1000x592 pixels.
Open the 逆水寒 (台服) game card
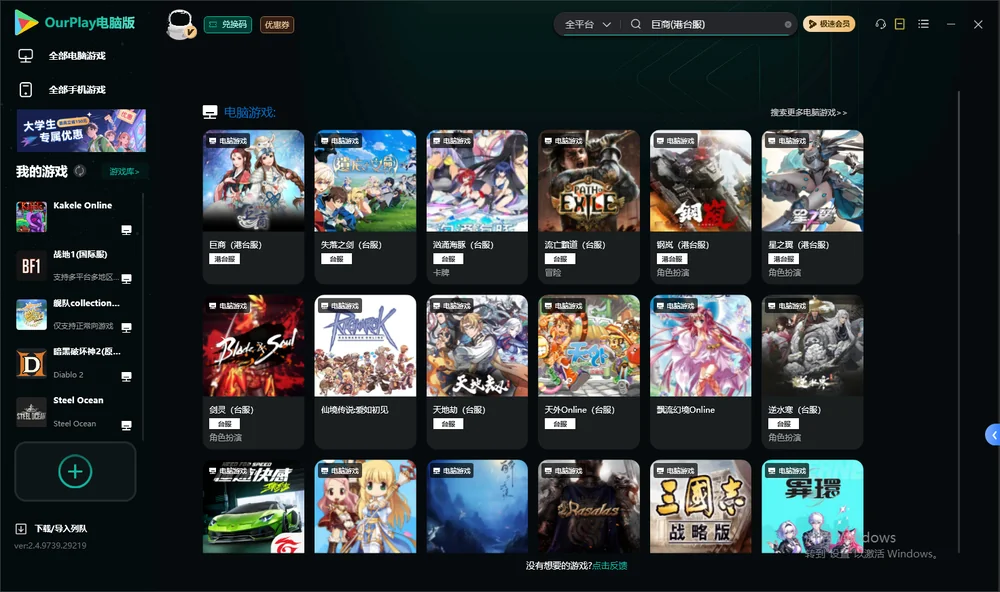pos(812,372)
